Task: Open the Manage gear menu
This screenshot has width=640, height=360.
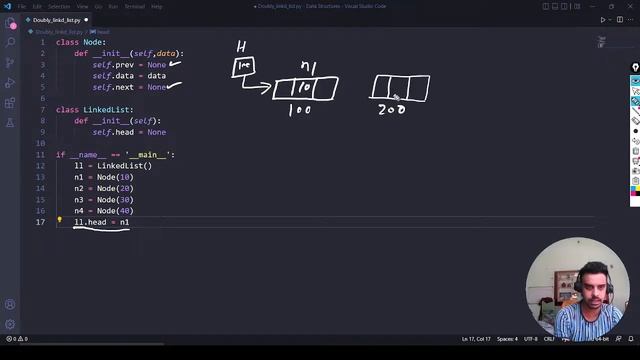Action: click(10, 324)
